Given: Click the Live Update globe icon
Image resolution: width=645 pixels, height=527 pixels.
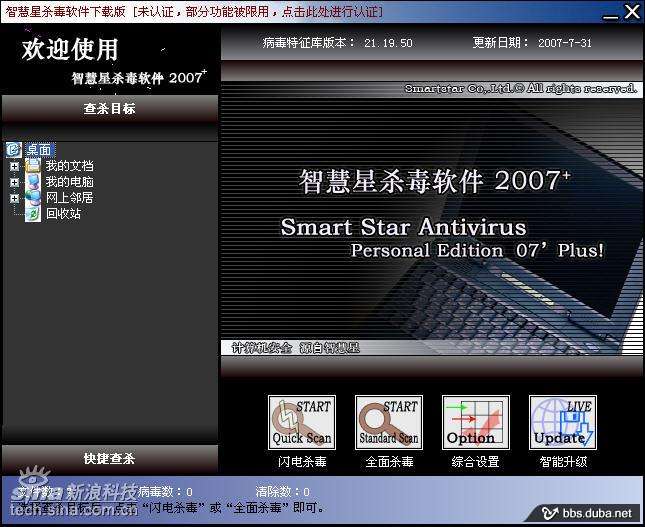Looking at the screenshot, I should [562, 422].
